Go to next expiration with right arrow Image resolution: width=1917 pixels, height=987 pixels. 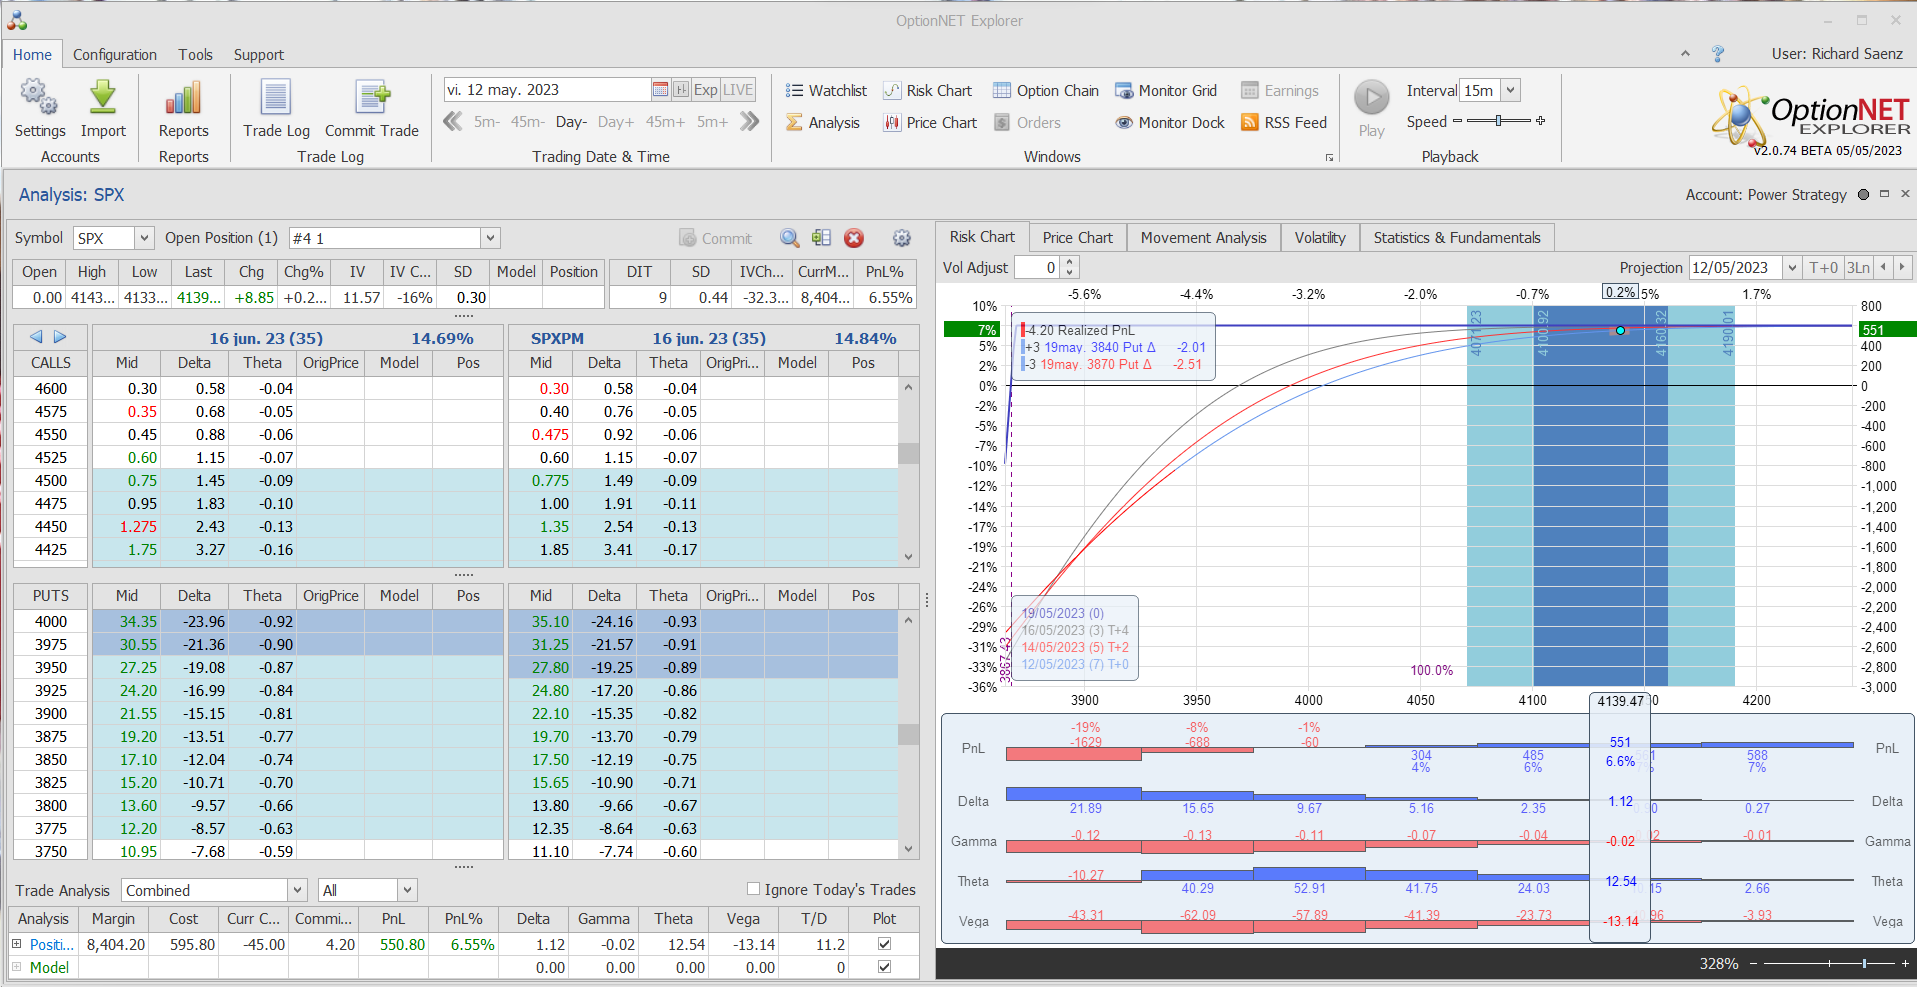(60, 337)
